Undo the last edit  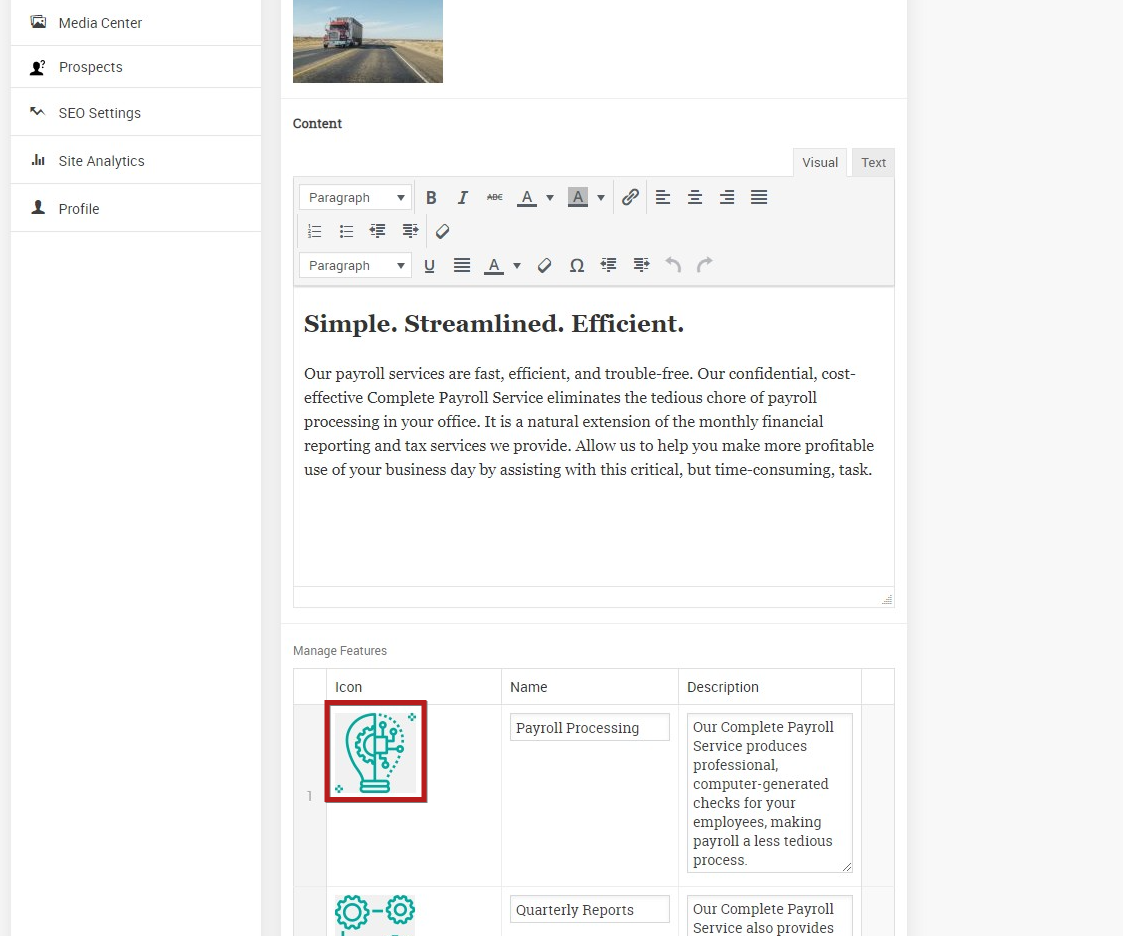(x=673, y=266)
